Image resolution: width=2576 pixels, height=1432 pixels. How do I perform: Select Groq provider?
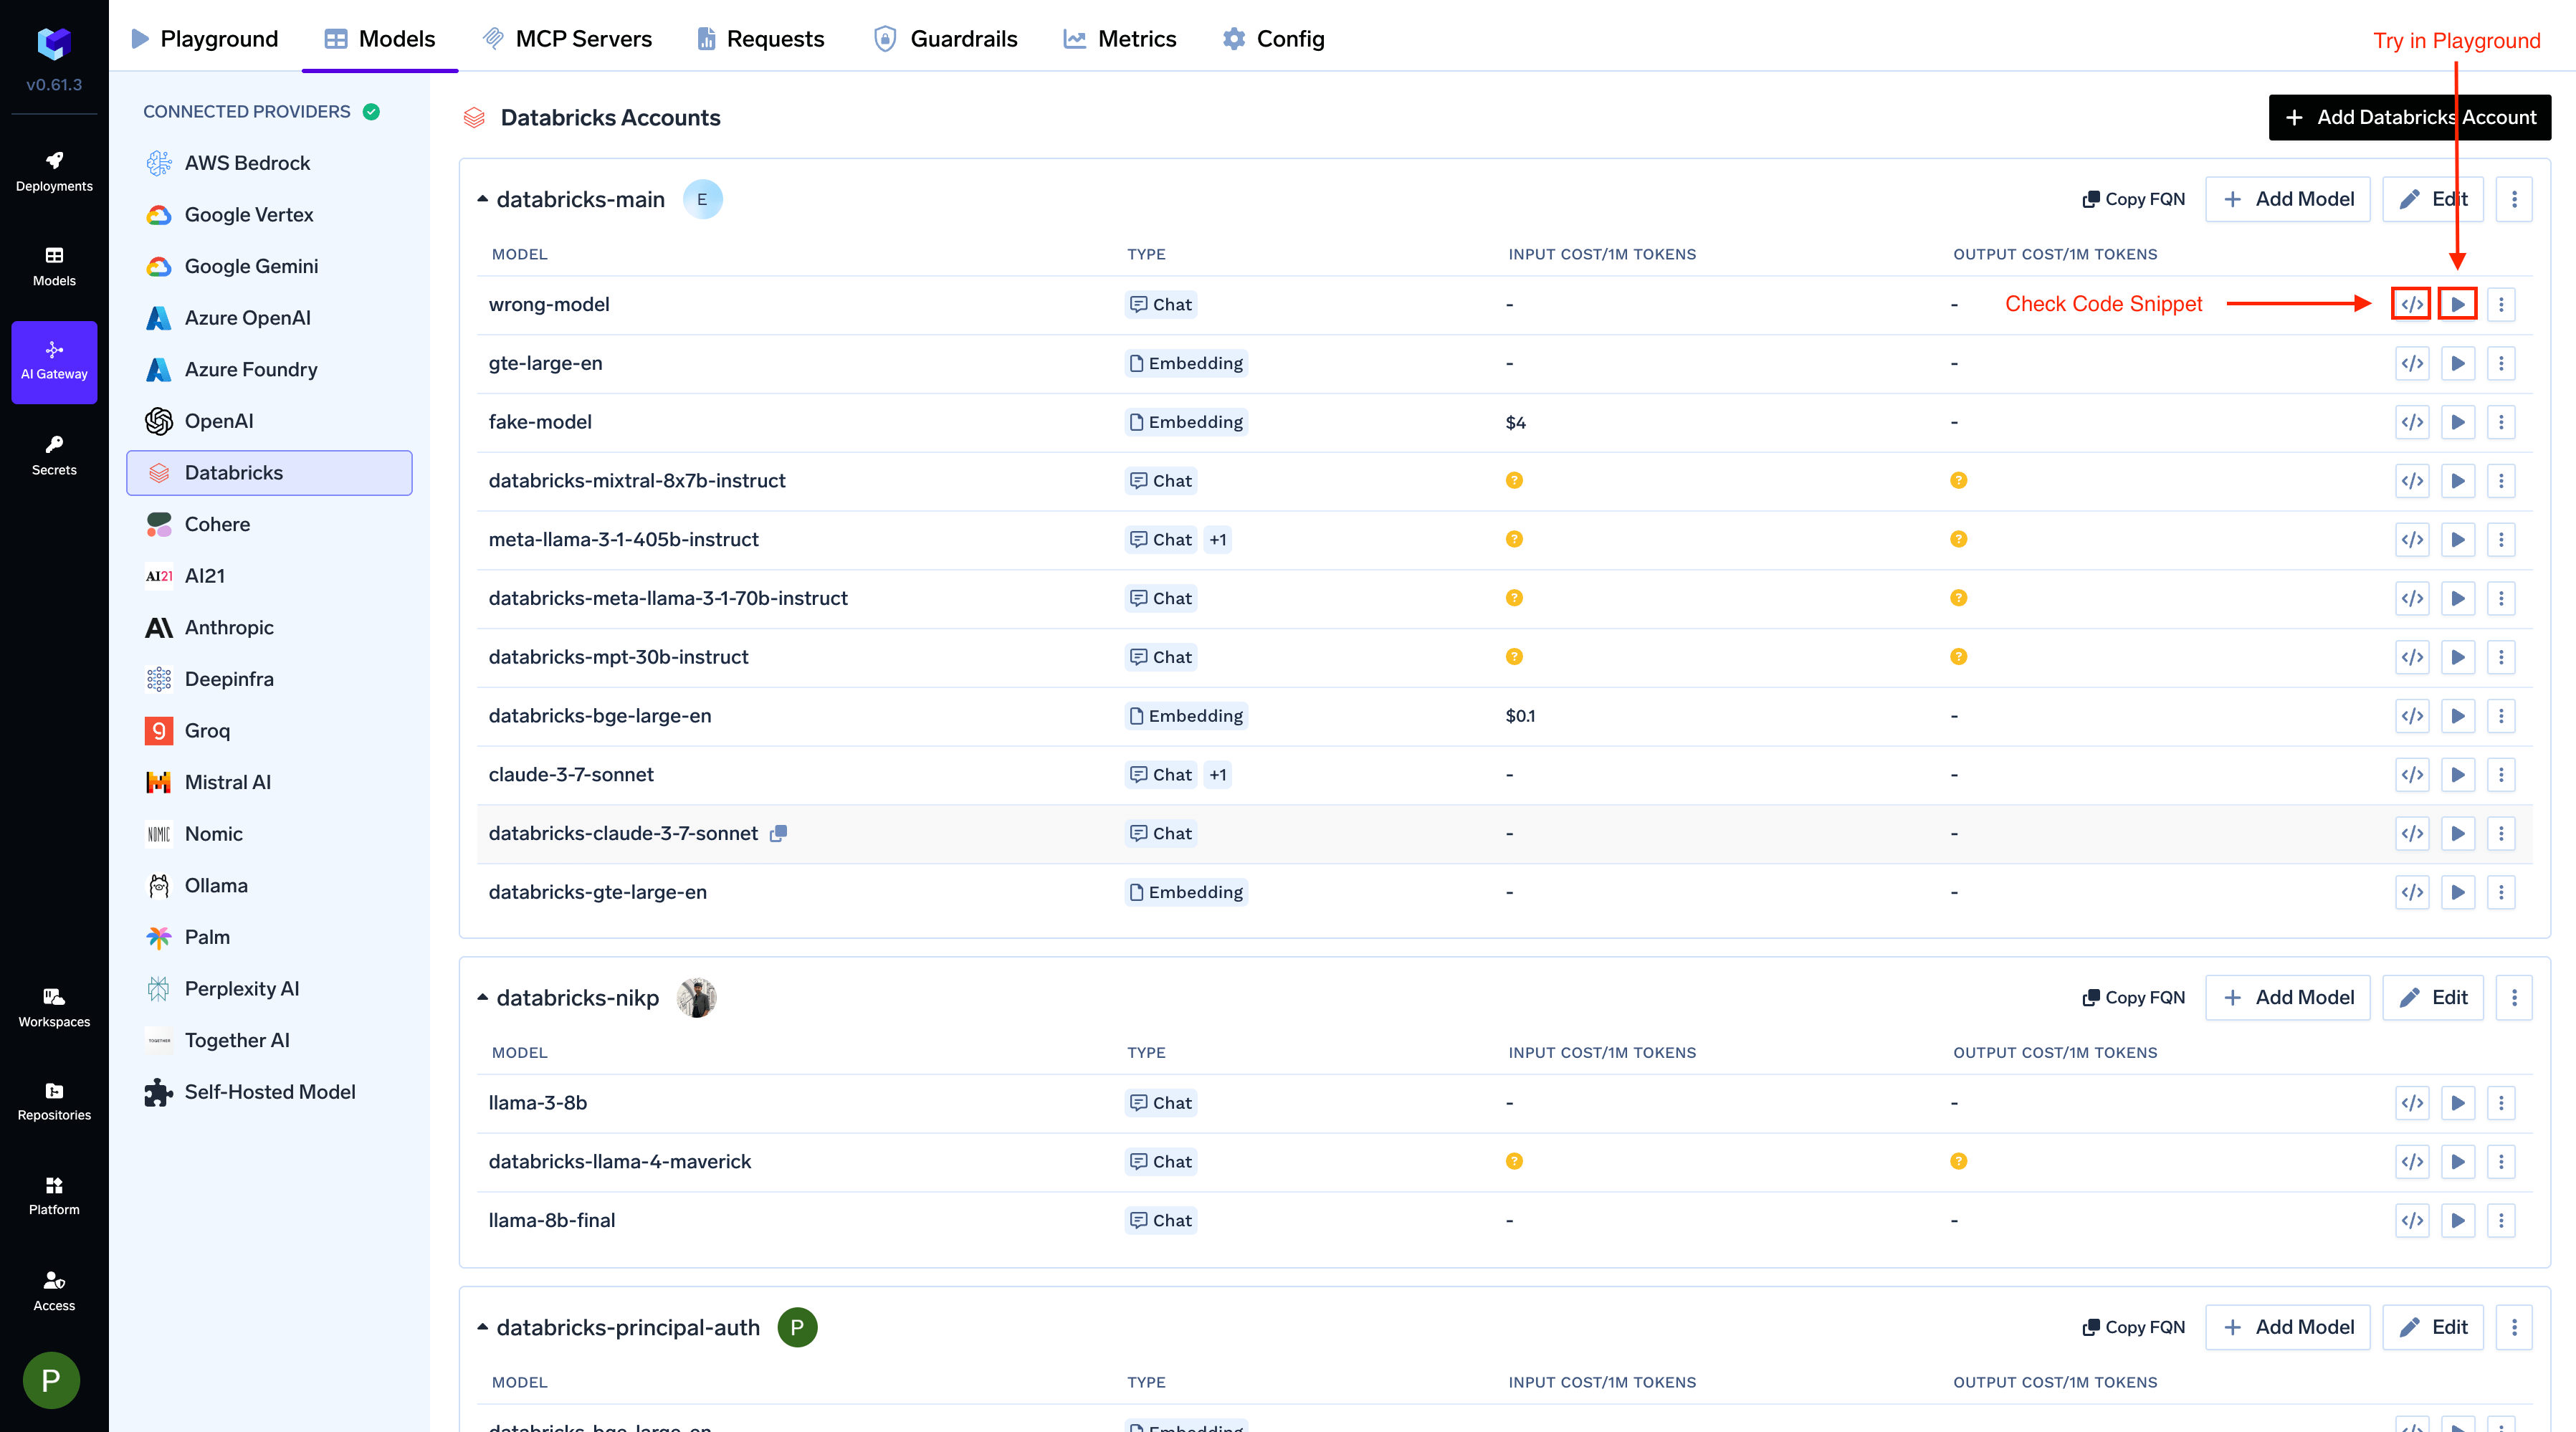269,731
